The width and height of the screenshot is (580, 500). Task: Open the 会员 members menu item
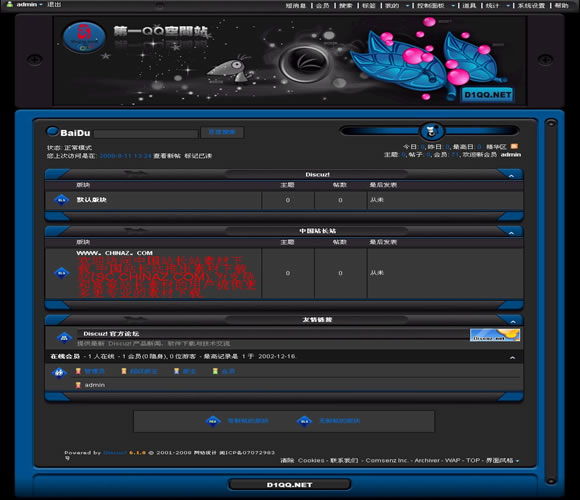[323, 6]
